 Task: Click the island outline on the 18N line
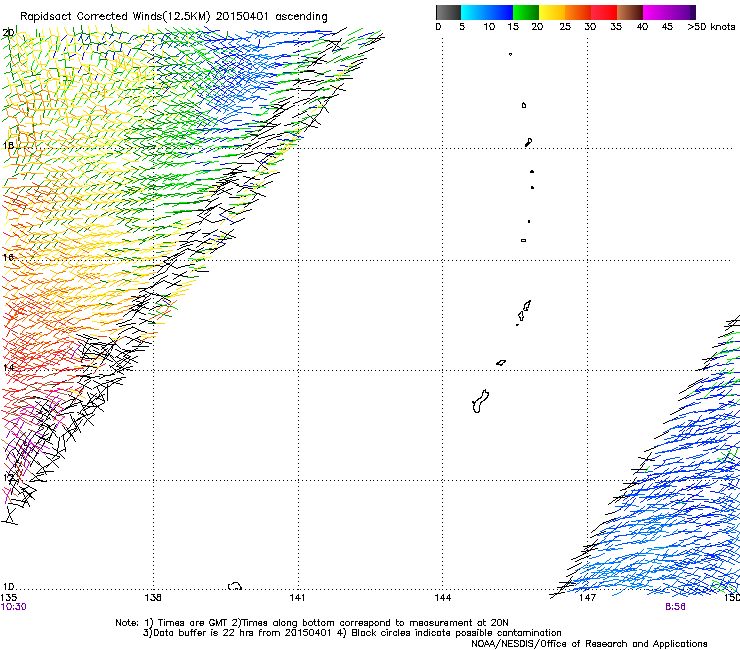click(x=528, y=143)
